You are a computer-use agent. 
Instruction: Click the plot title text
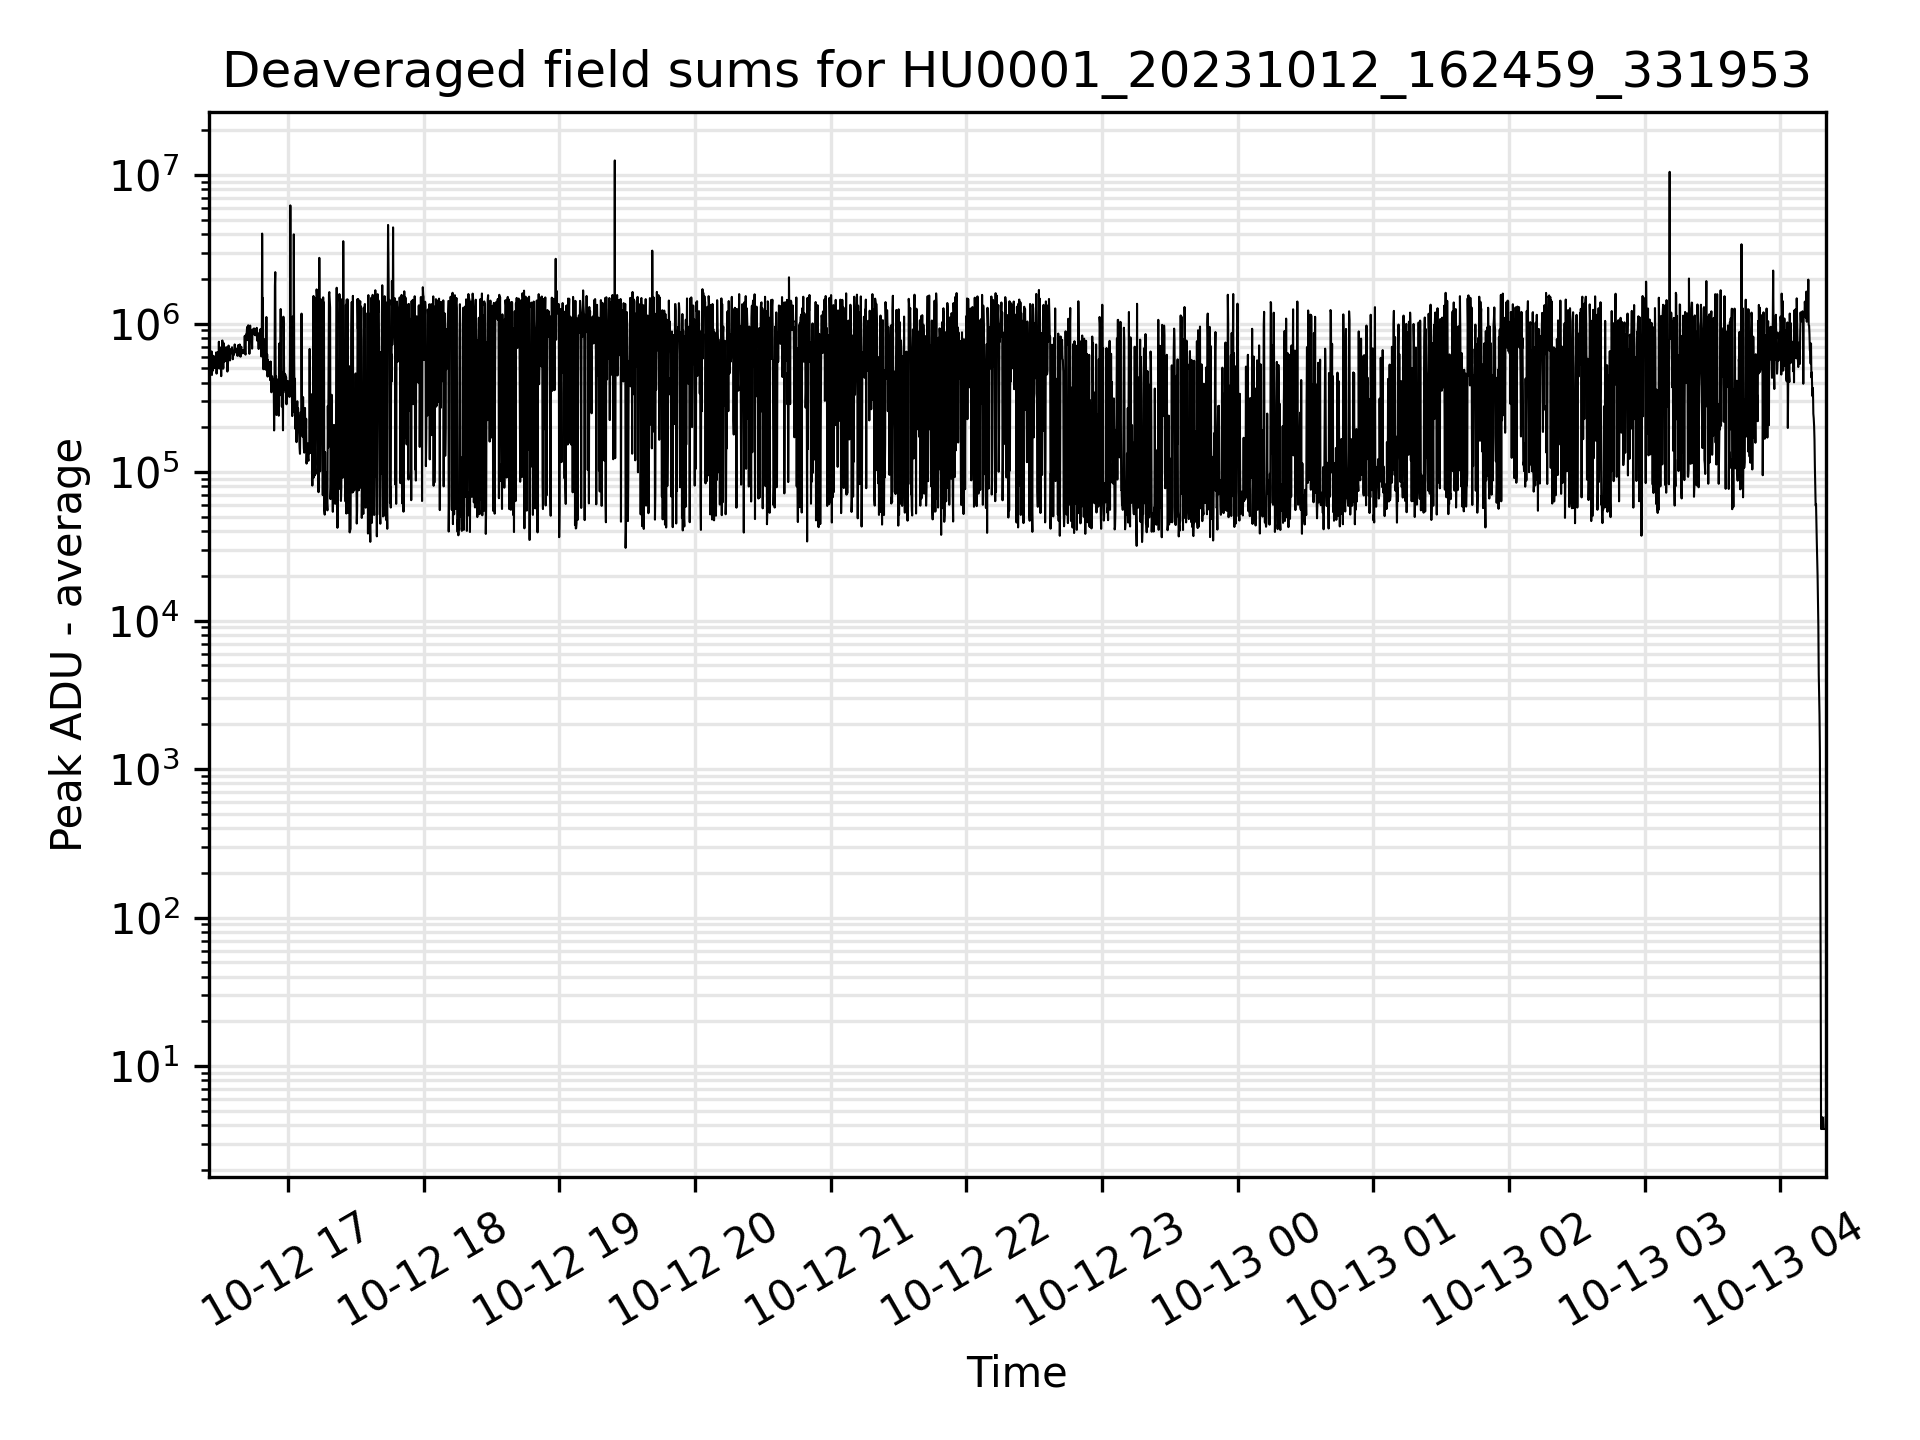[1016, 71]
